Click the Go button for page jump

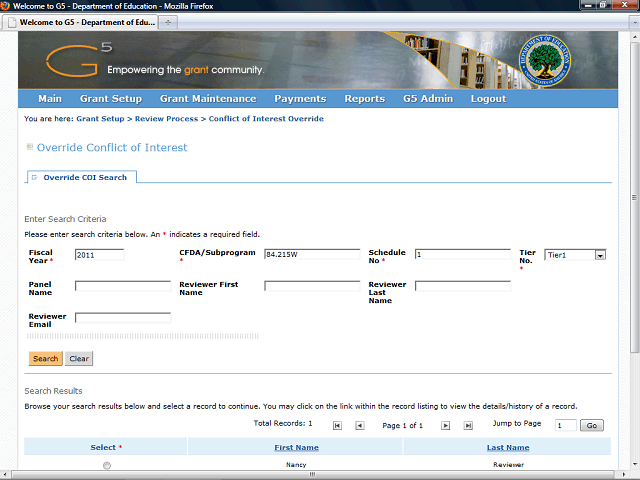coord(592,425)
